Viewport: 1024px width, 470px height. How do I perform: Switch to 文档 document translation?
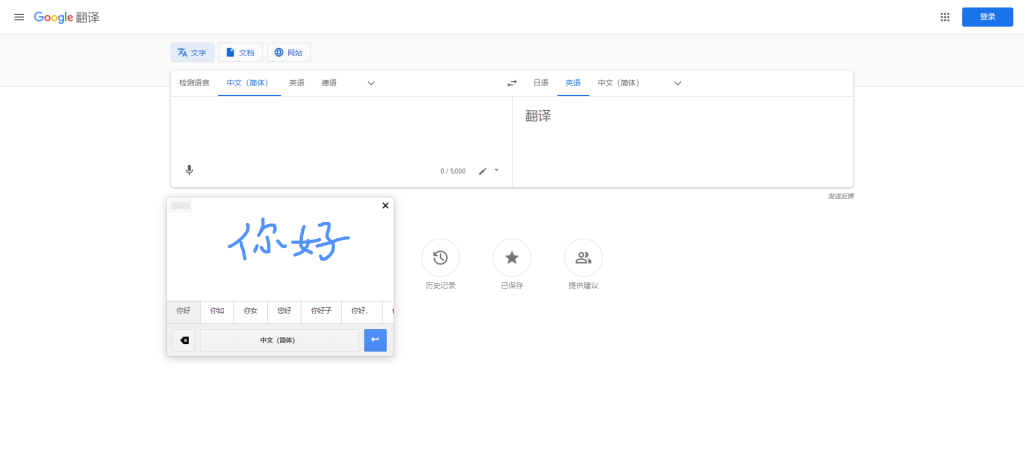click(240, 52)
